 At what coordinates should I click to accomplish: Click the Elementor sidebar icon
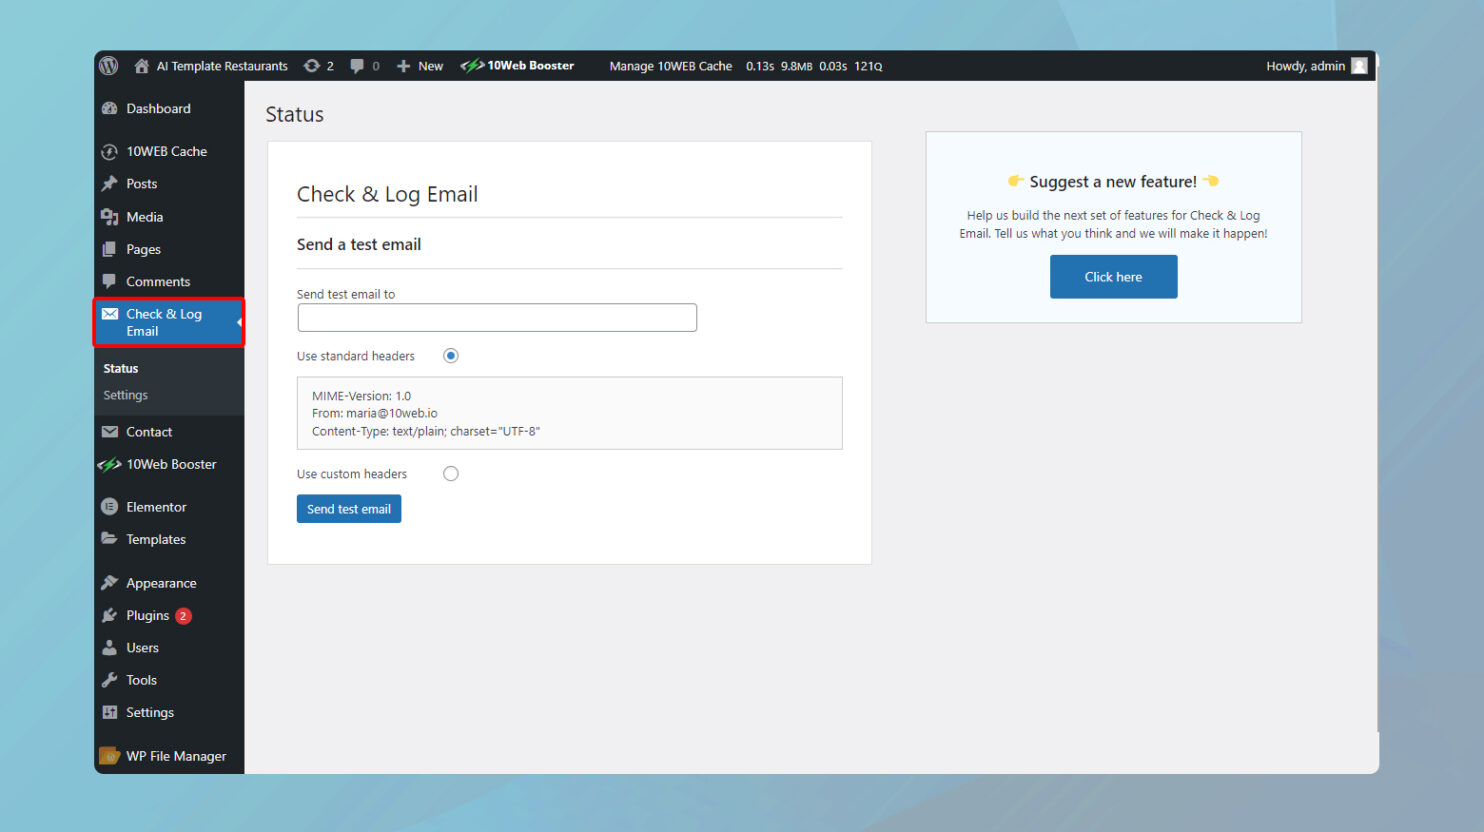point(110,507)
